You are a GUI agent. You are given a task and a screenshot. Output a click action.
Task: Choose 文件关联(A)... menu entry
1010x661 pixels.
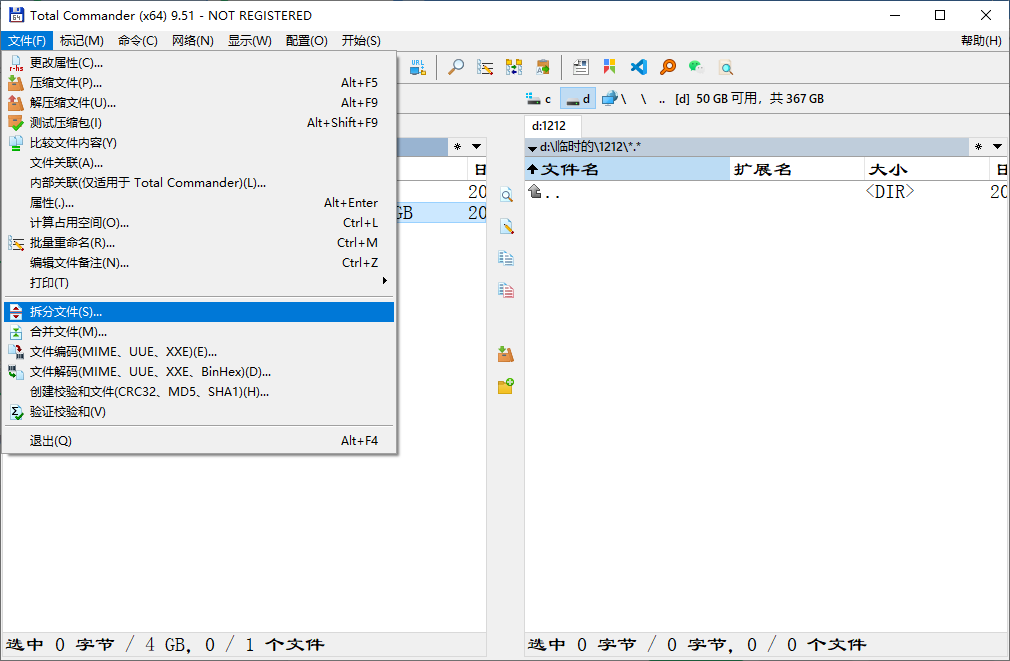pyautogui.click(x=199, y=162)
